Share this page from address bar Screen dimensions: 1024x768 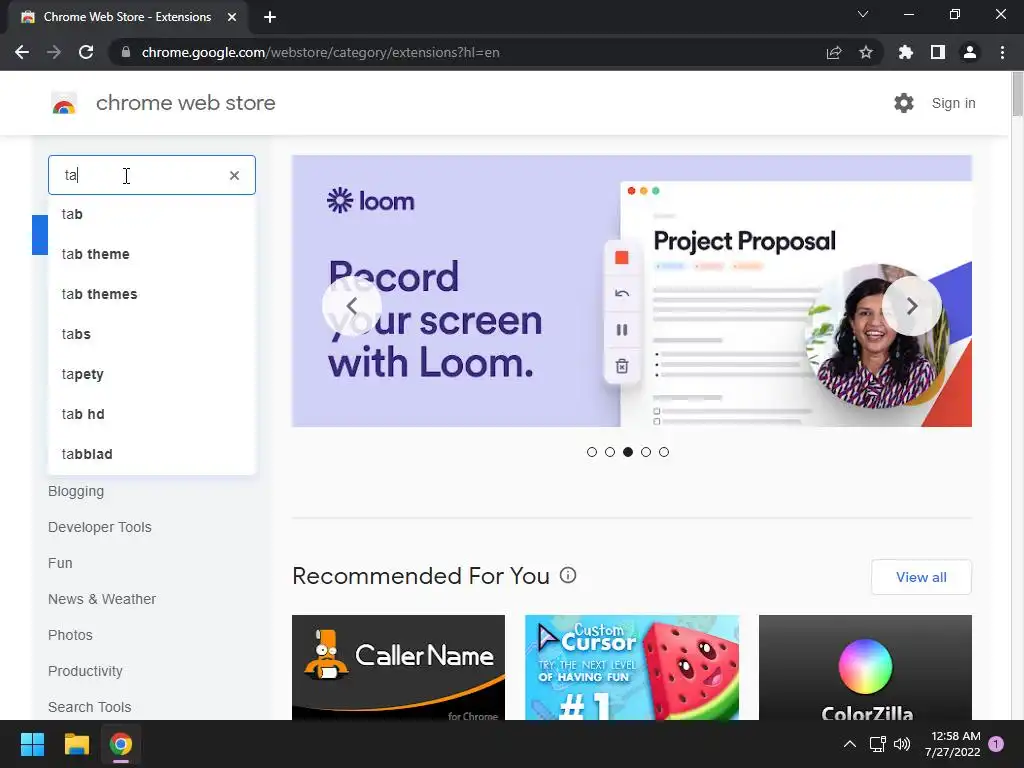(x=834, y=52)
